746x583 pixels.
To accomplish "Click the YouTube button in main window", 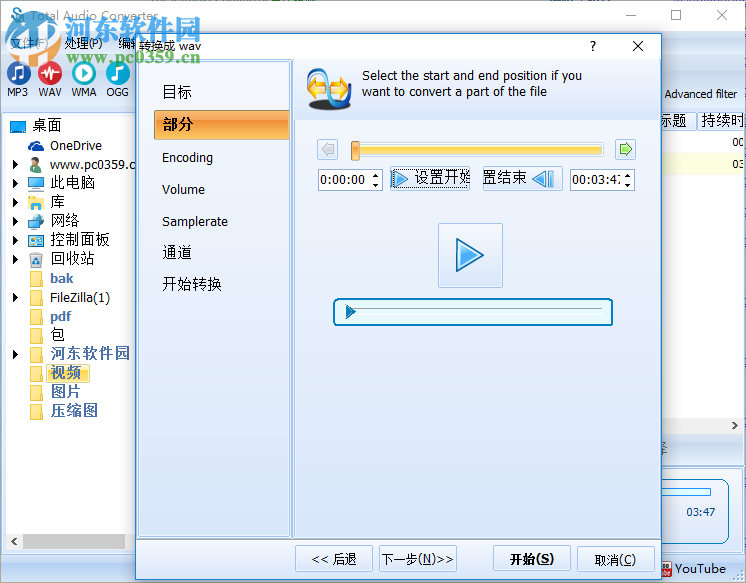I will (694, 569).
